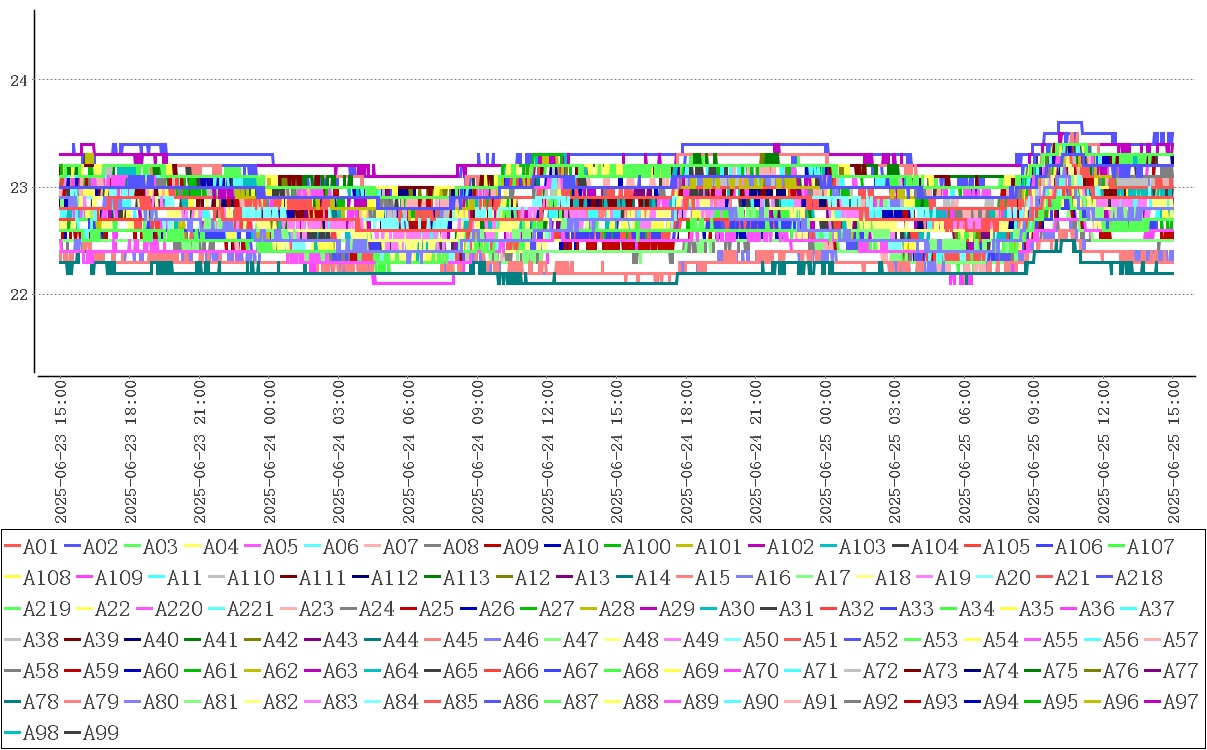
Task: Select the A77 legend entry
Action: (x=1180, y=671)
